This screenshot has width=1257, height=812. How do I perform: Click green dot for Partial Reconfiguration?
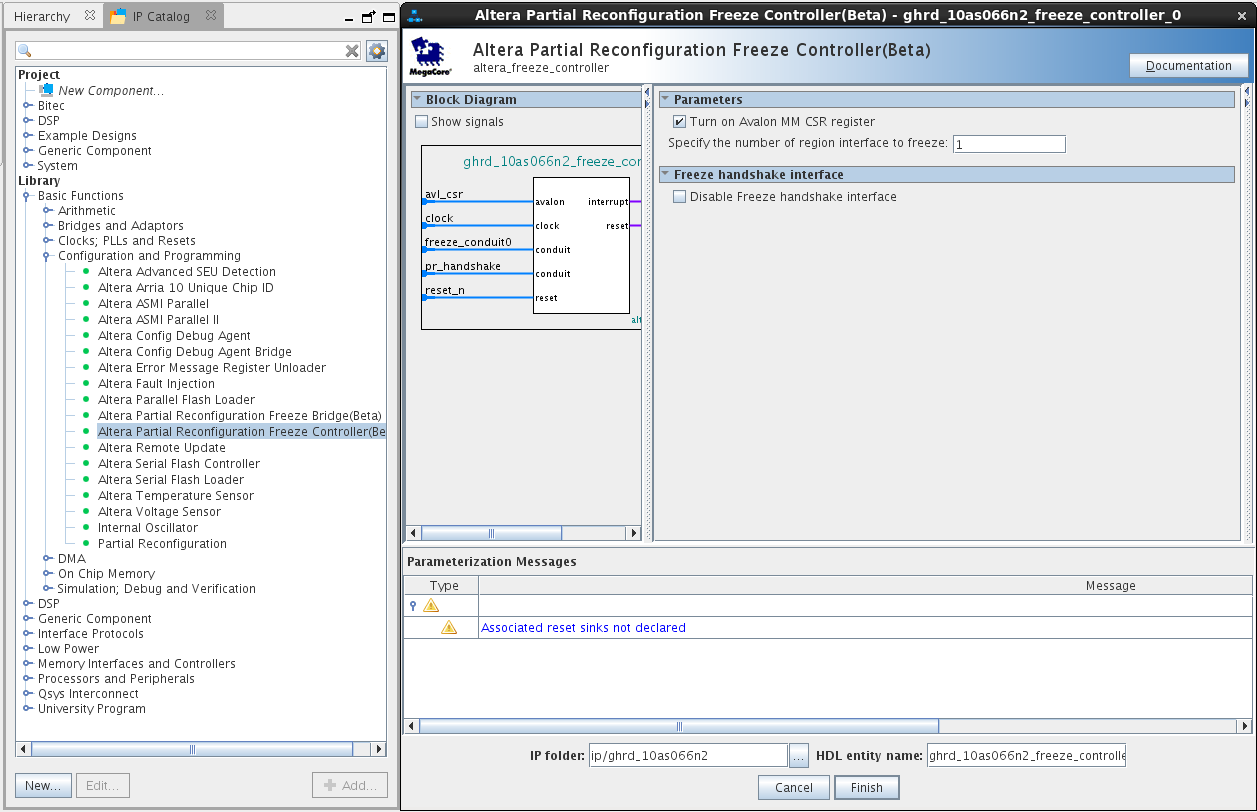[86, 544]
